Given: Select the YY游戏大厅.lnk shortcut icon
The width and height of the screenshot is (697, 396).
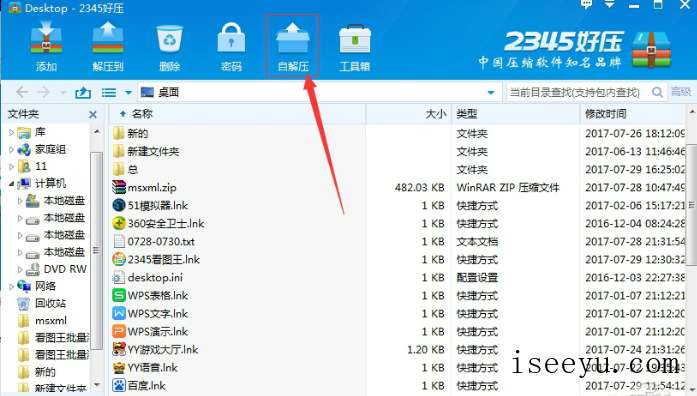Looking at the screenshot, I should [119, 349].
